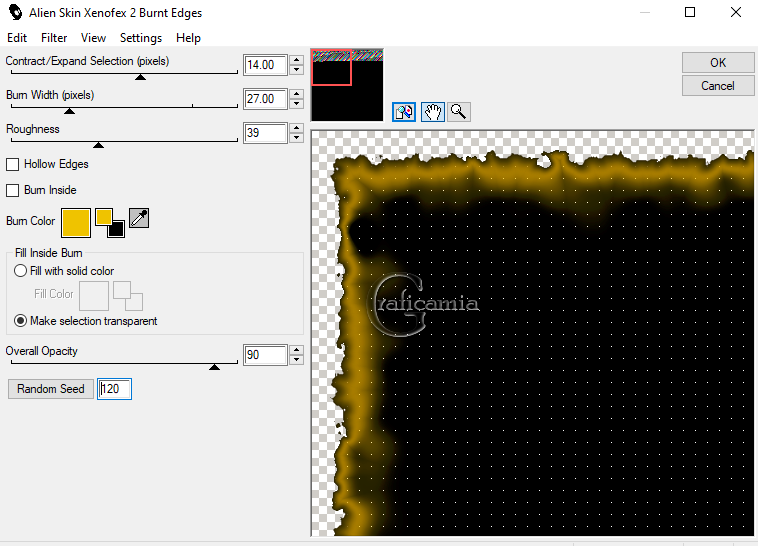Decrease Overall Opacity with down arrow

296,360
